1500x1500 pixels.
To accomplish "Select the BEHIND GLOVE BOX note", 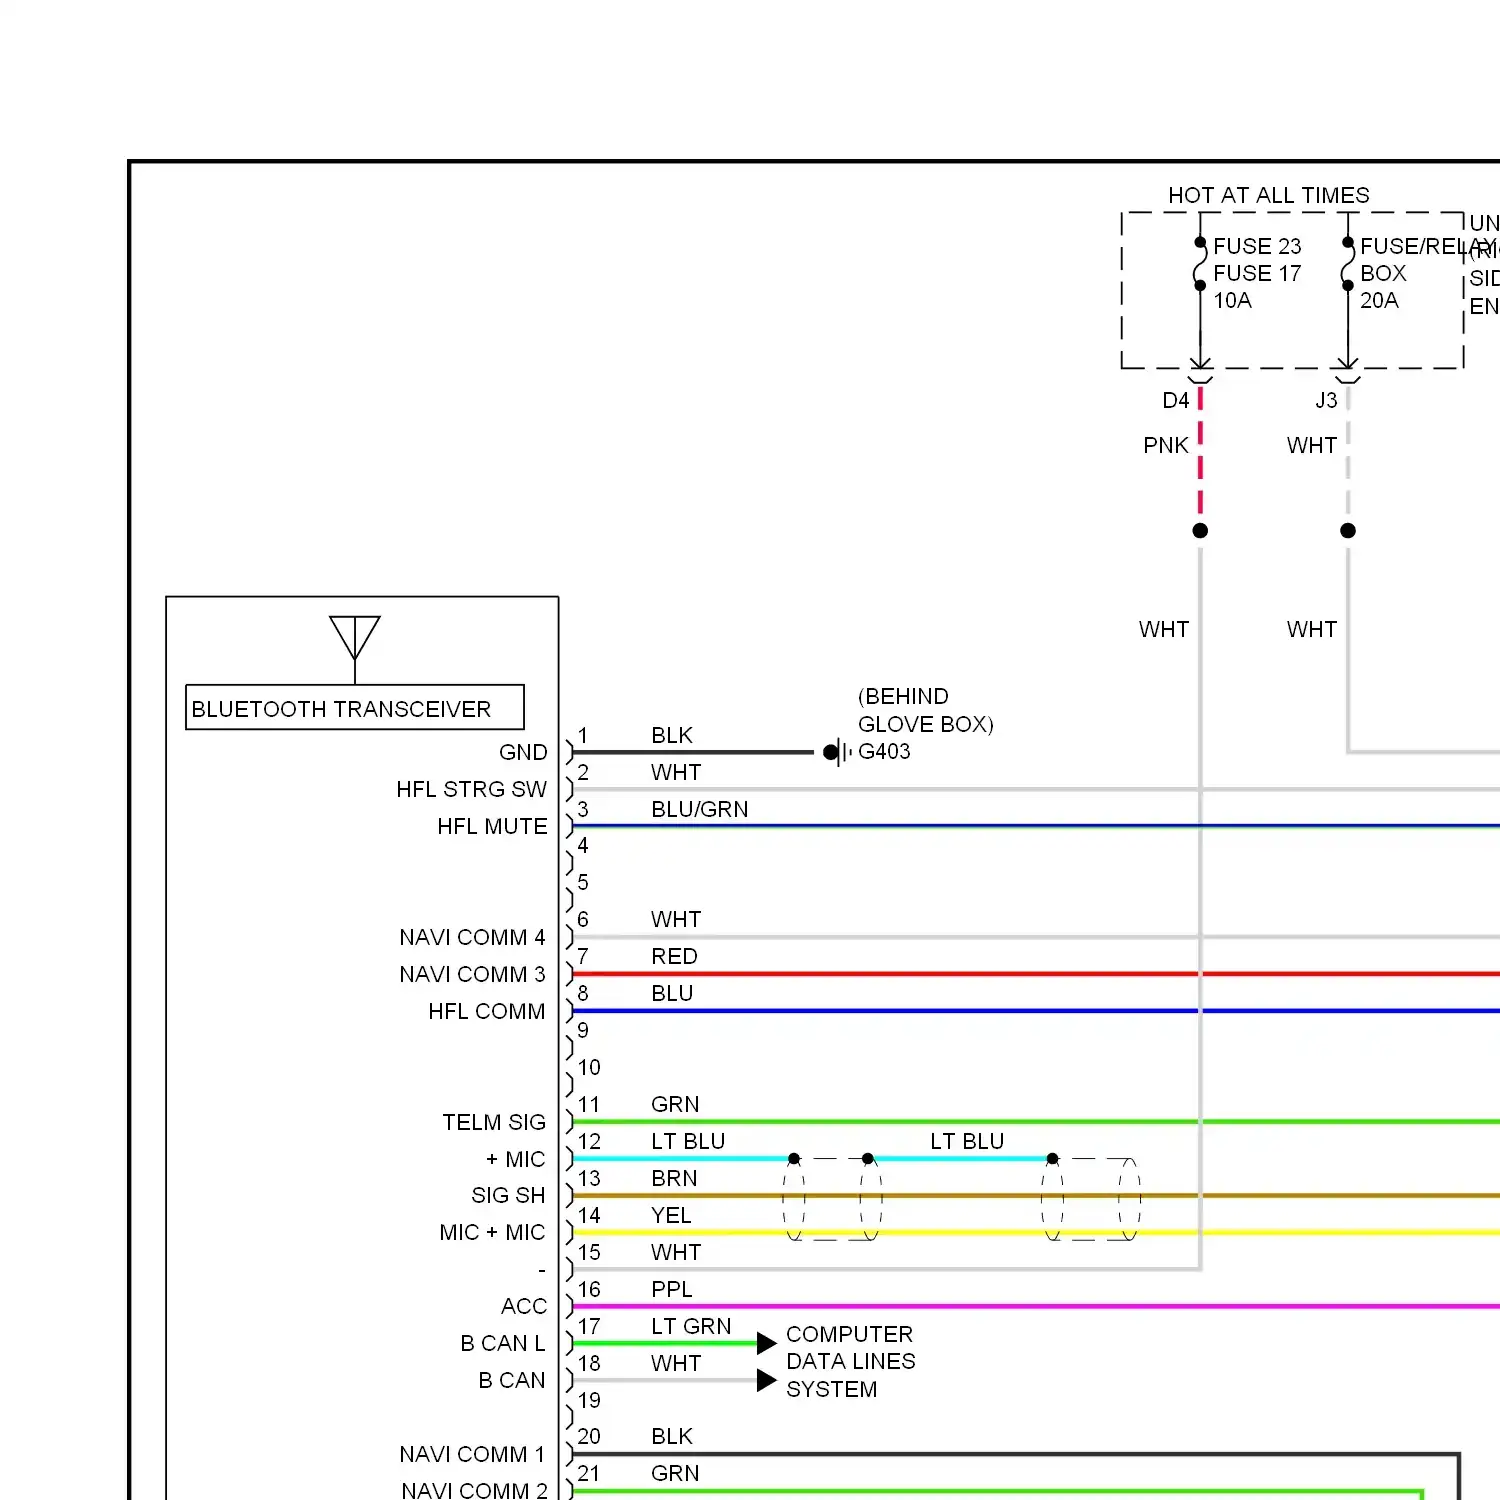I will (926, 710).
